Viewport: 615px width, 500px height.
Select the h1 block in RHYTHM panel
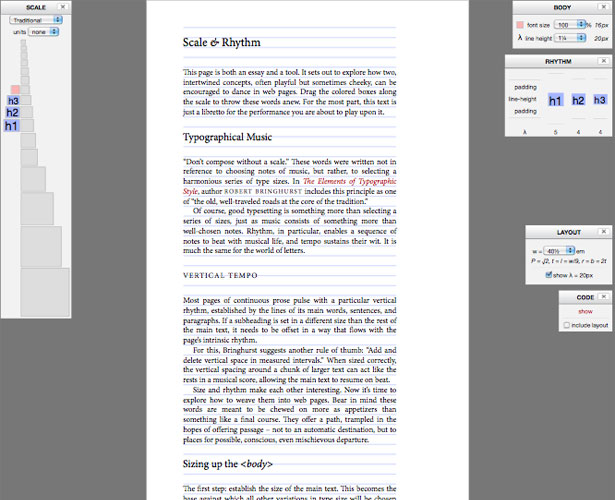pos(555,101)
